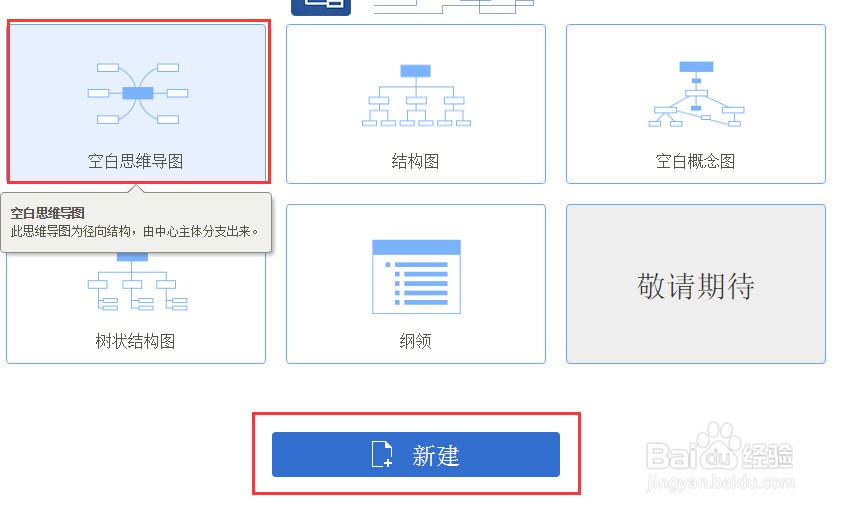Click the 新建 button to create map

[416, 454]
